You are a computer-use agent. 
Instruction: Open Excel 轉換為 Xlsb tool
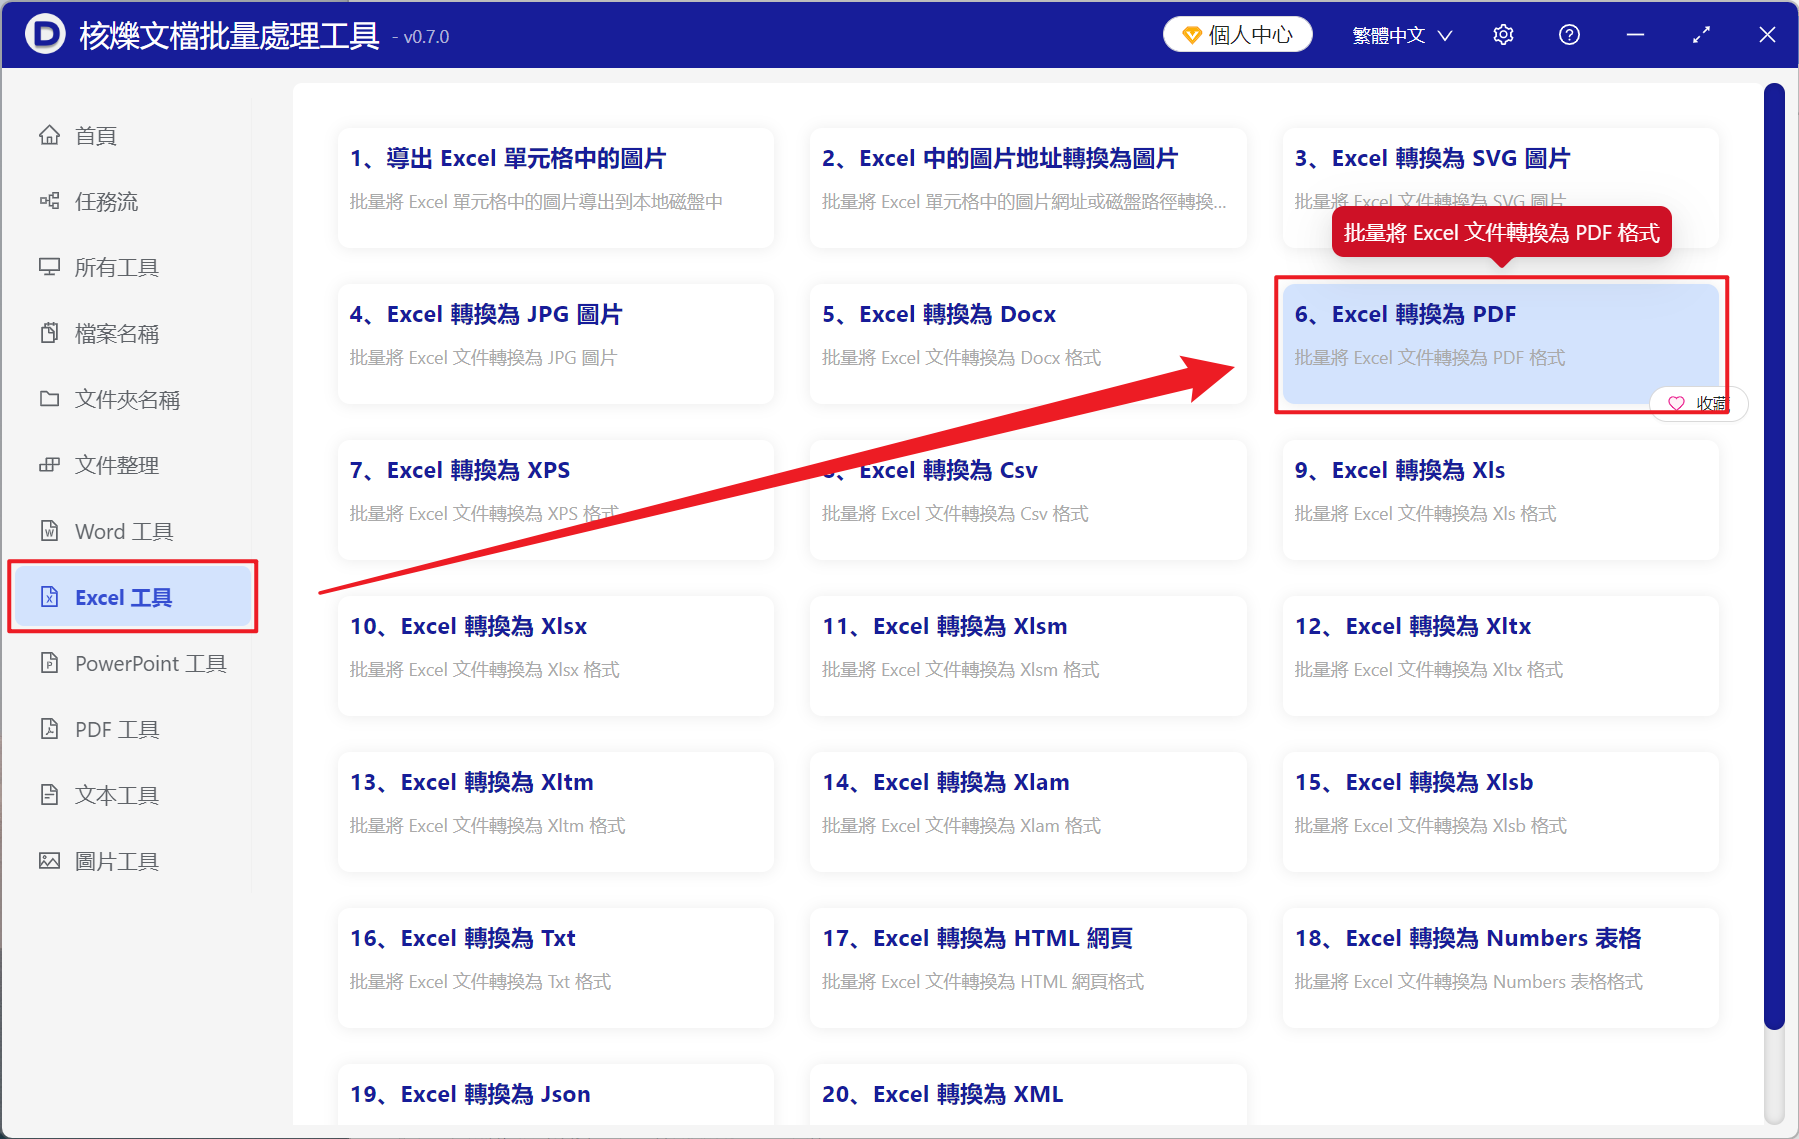coord(1500,811)
